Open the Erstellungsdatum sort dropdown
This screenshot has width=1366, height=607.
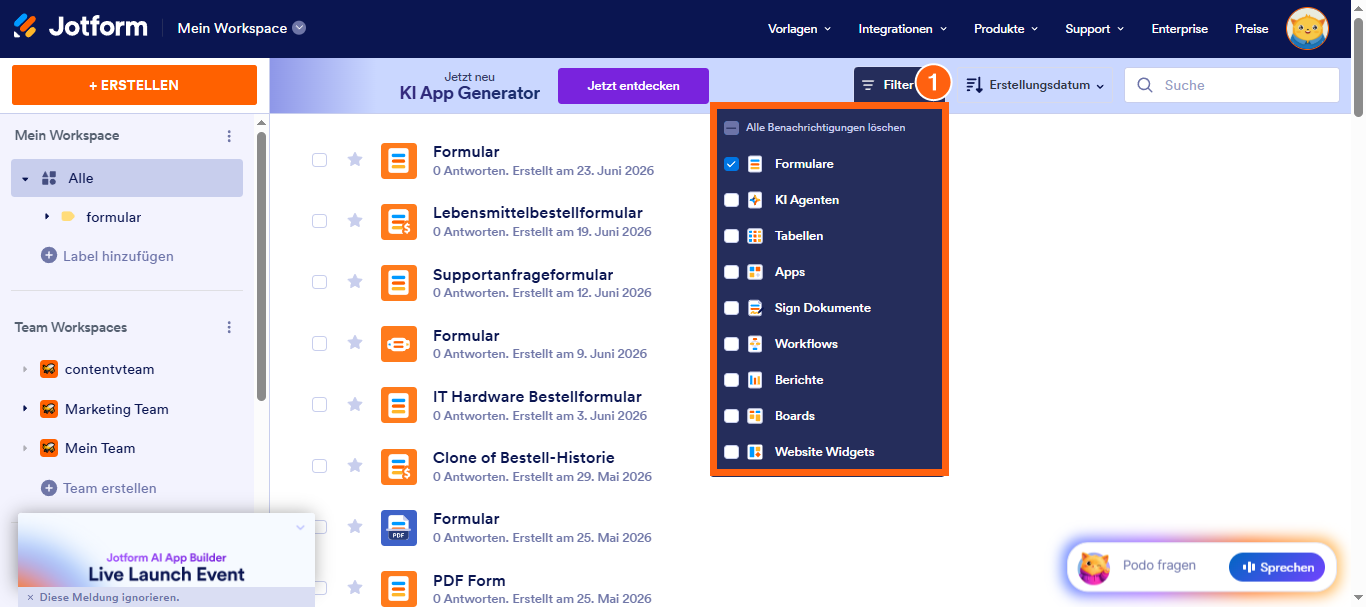click(x=1035, y=86)
